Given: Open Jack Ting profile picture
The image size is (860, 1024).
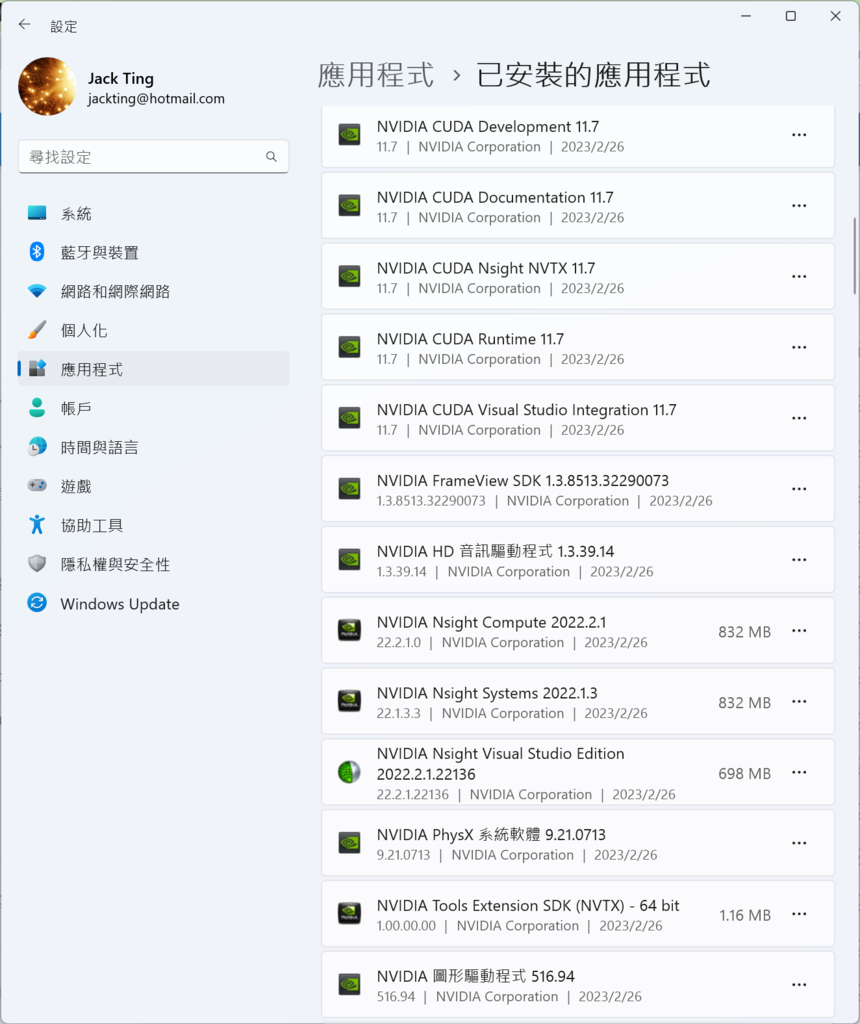Looking at the screenshot, I should [x=47, y=86].
